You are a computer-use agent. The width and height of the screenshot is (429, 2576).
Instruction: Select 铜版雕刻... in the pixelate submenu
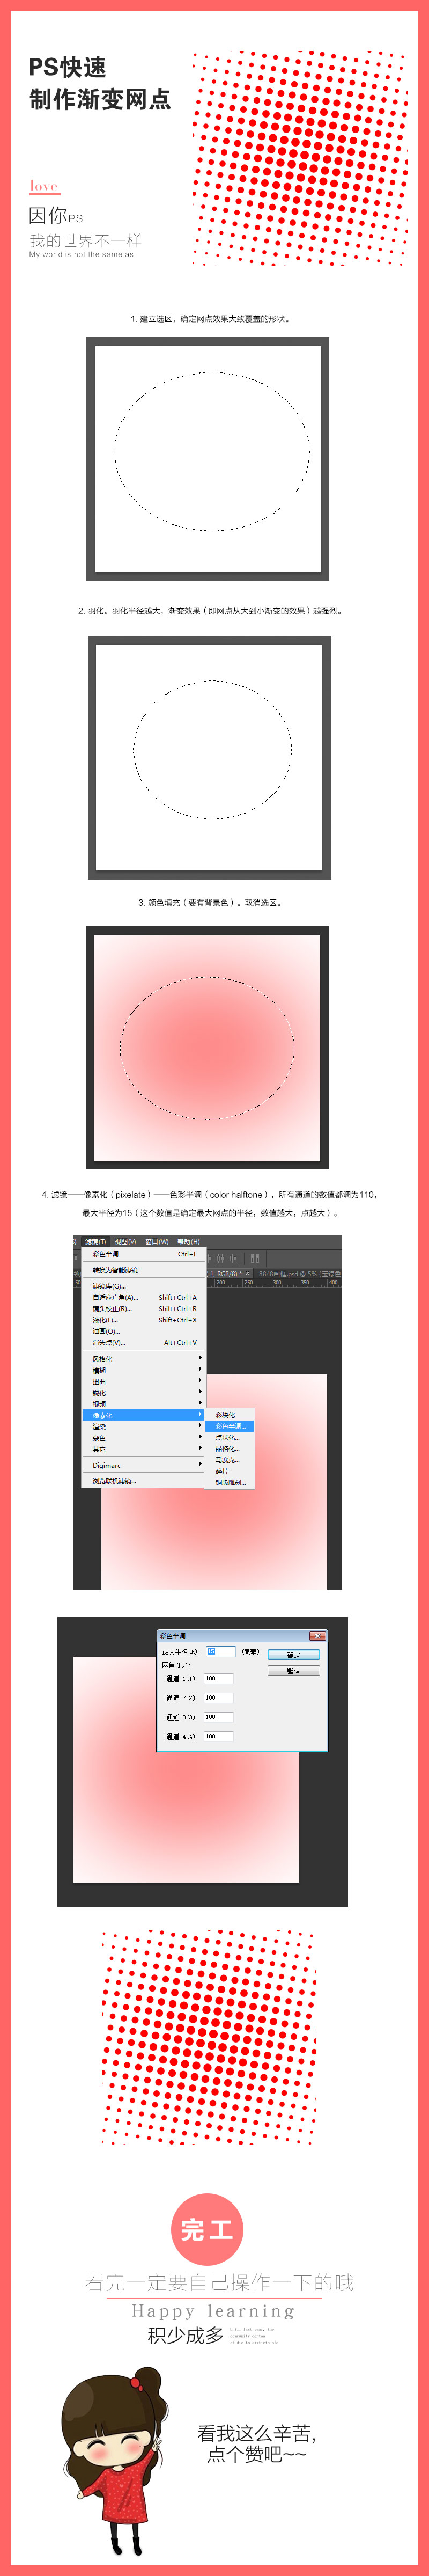point(230,1483)
